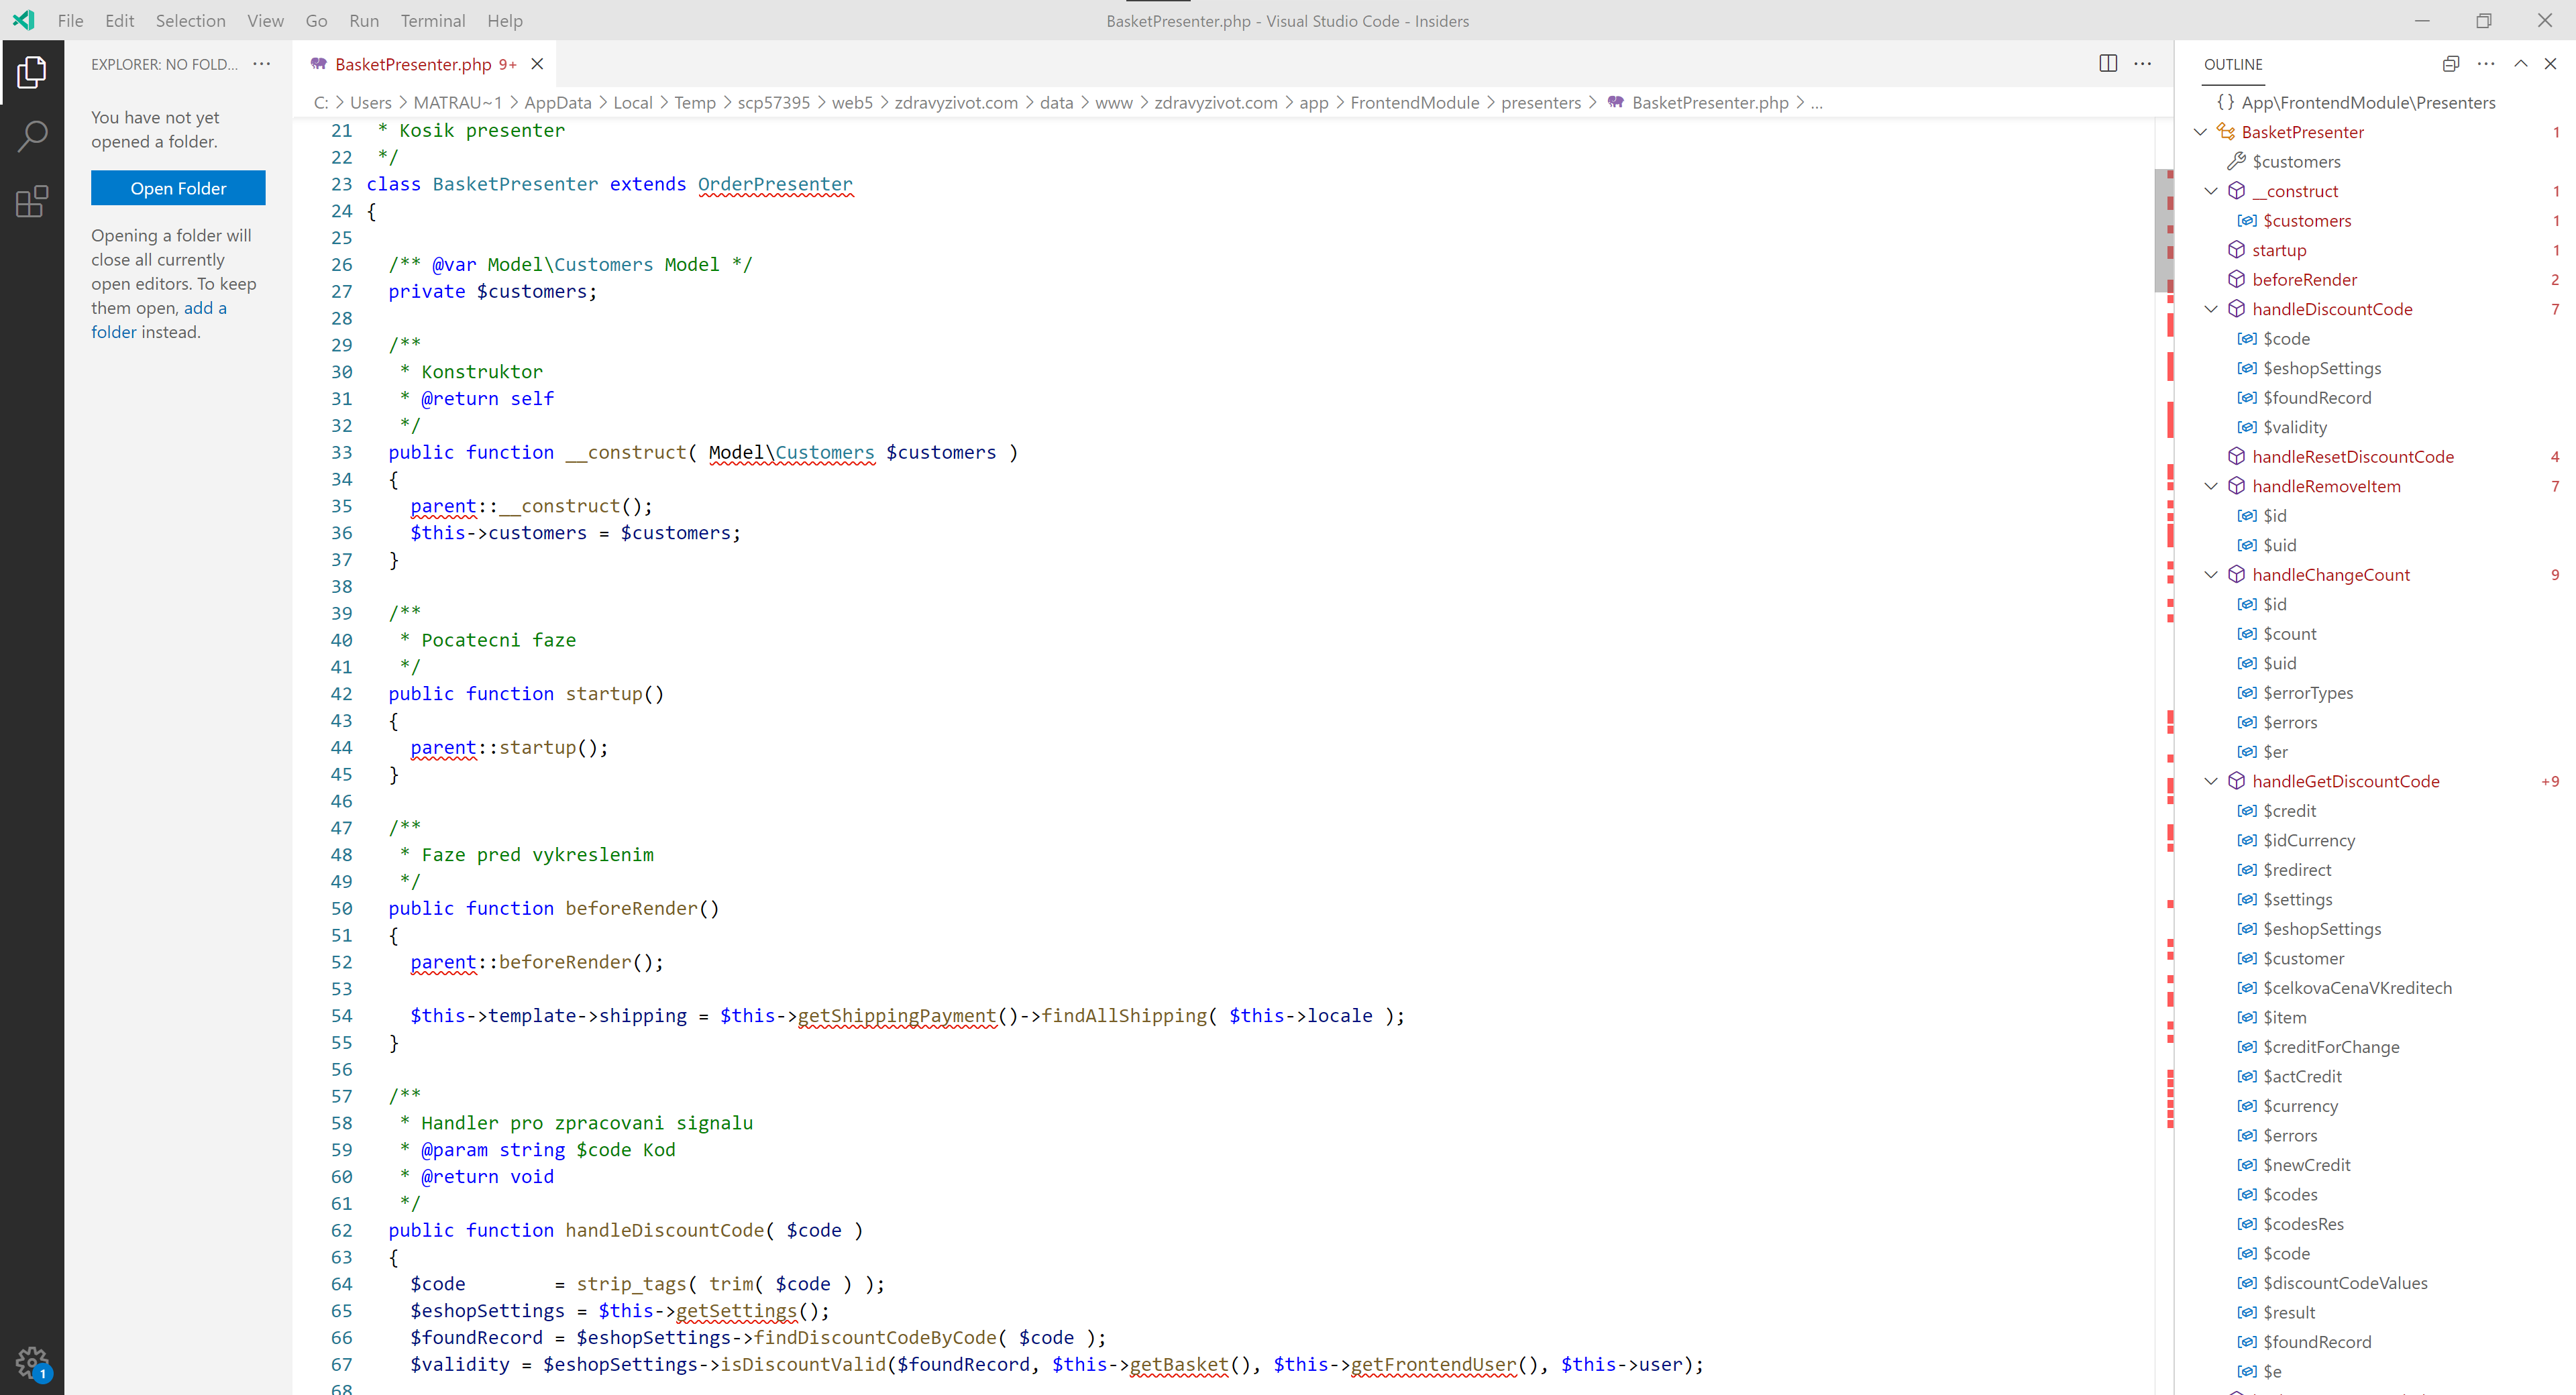This screenshot has height=1395, width=2576.
Task: Open the Extensions view in the activity bar
Action: 33,201
